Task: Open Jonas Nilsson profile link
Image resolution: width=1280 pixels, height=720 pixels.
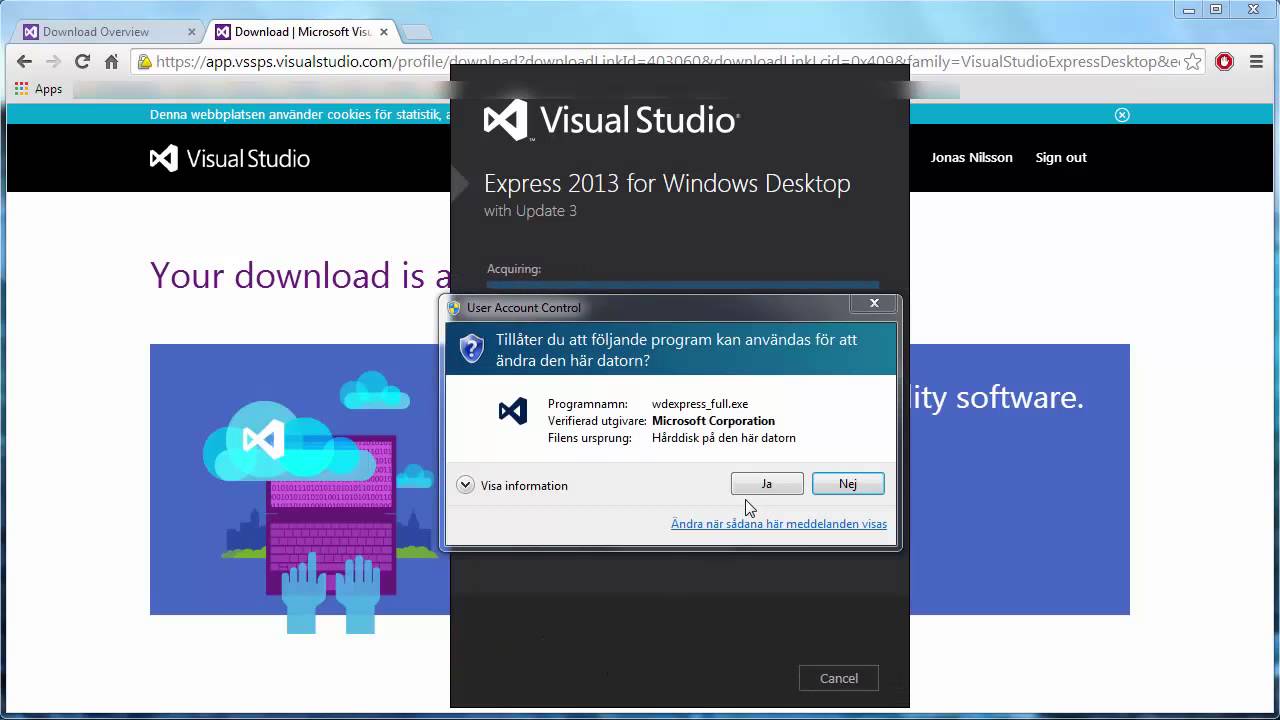Action: (x=971, y=157)
